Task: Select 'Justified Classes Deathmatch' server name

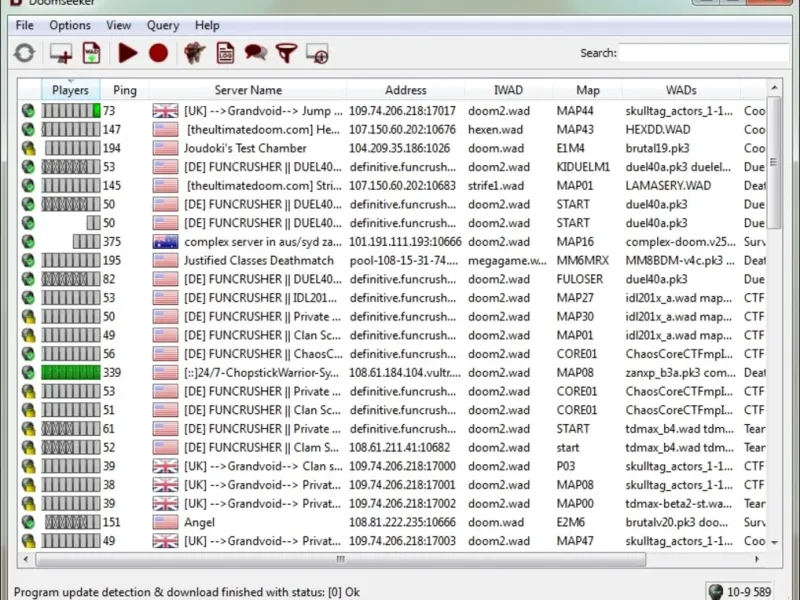Action: click(259, 260)
